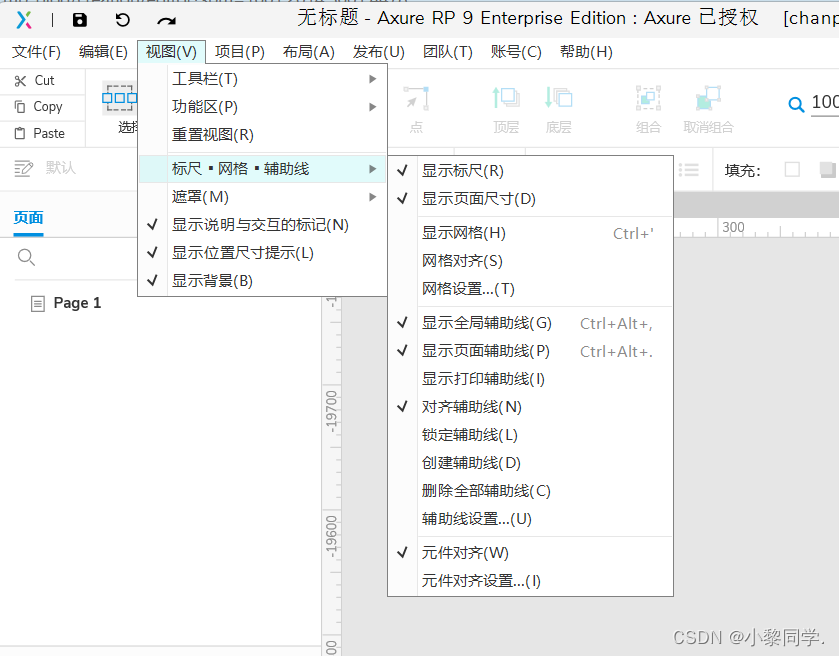This screenshot has width=839, height=656.
Task: Open the 发布(U) menu
Action: click(x=378, y=52)
